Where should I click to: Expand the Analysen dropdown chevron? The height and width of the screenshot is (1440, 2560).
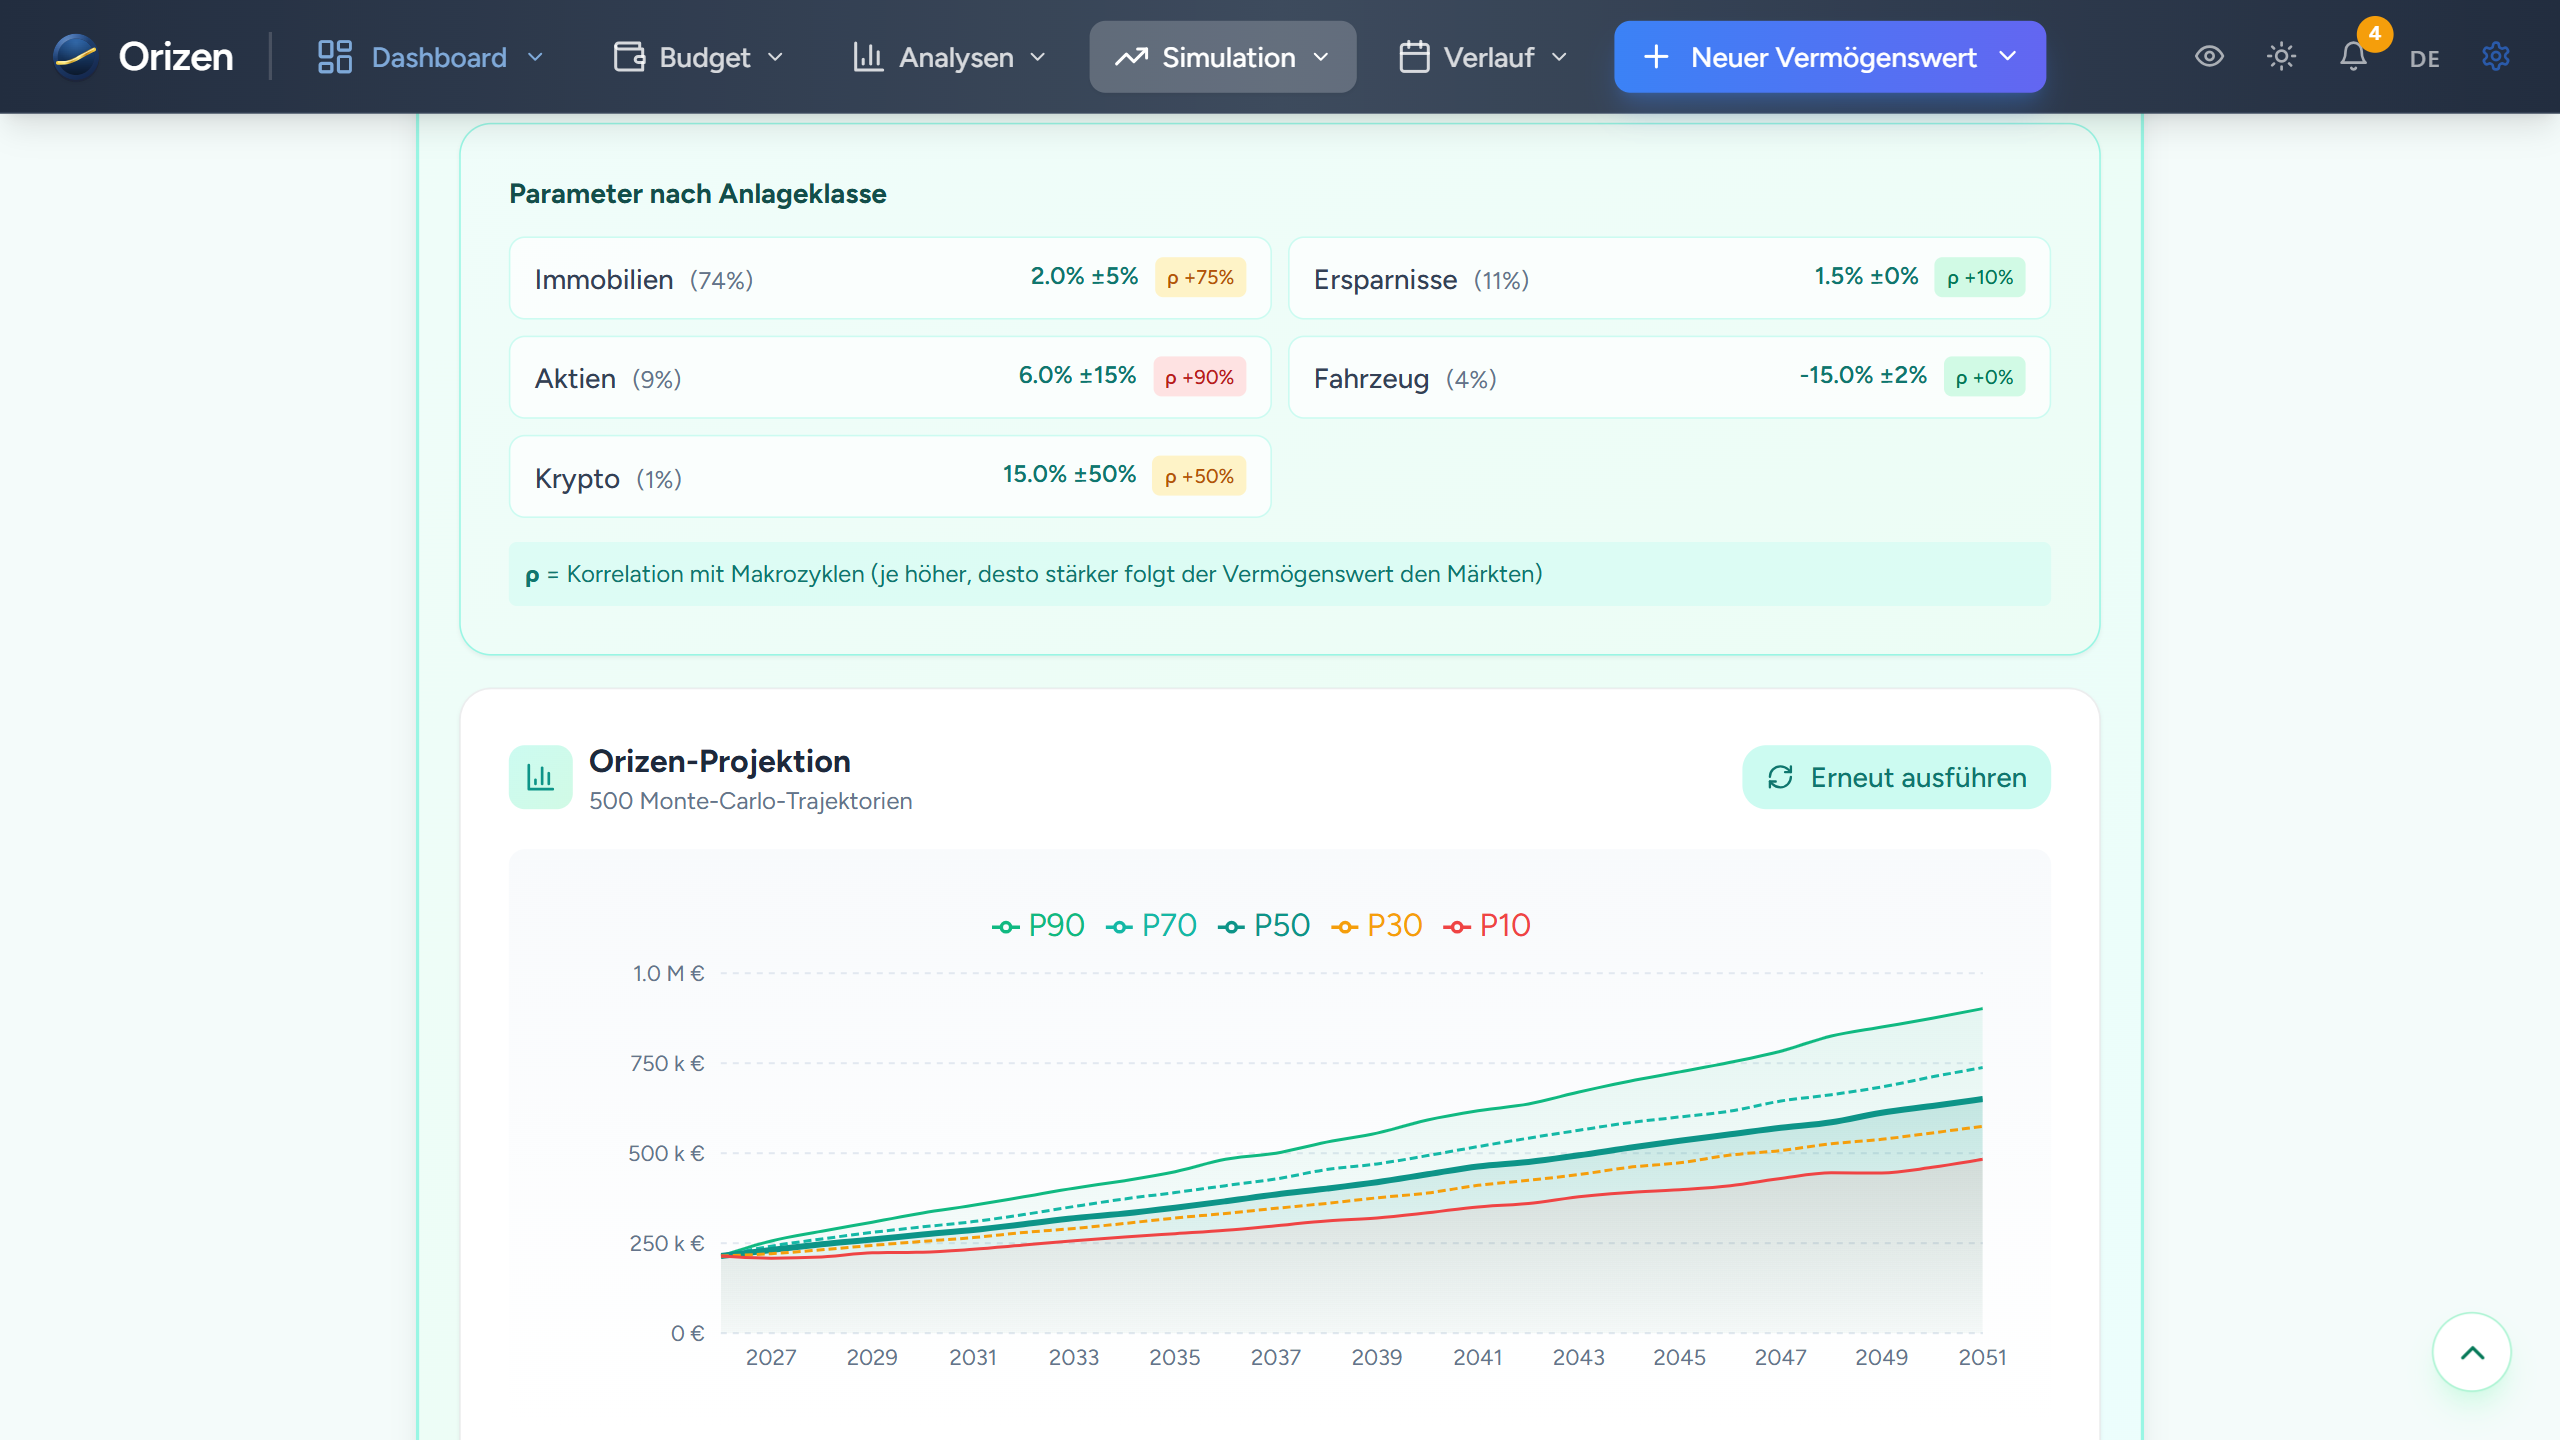coord(1038,57)
